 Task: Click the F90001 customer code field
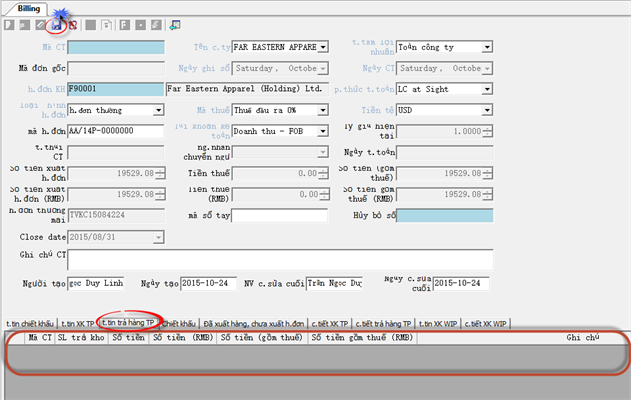(115, 89)
